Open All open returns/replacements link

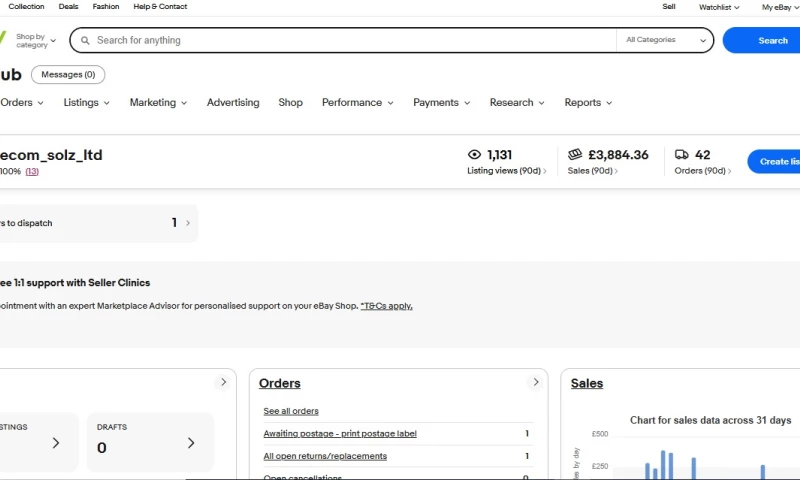tap(325, 456)
